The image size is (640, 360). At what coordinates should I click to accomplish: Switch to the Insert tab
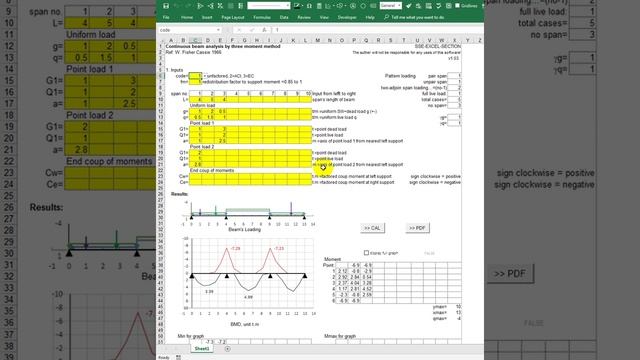207,17
